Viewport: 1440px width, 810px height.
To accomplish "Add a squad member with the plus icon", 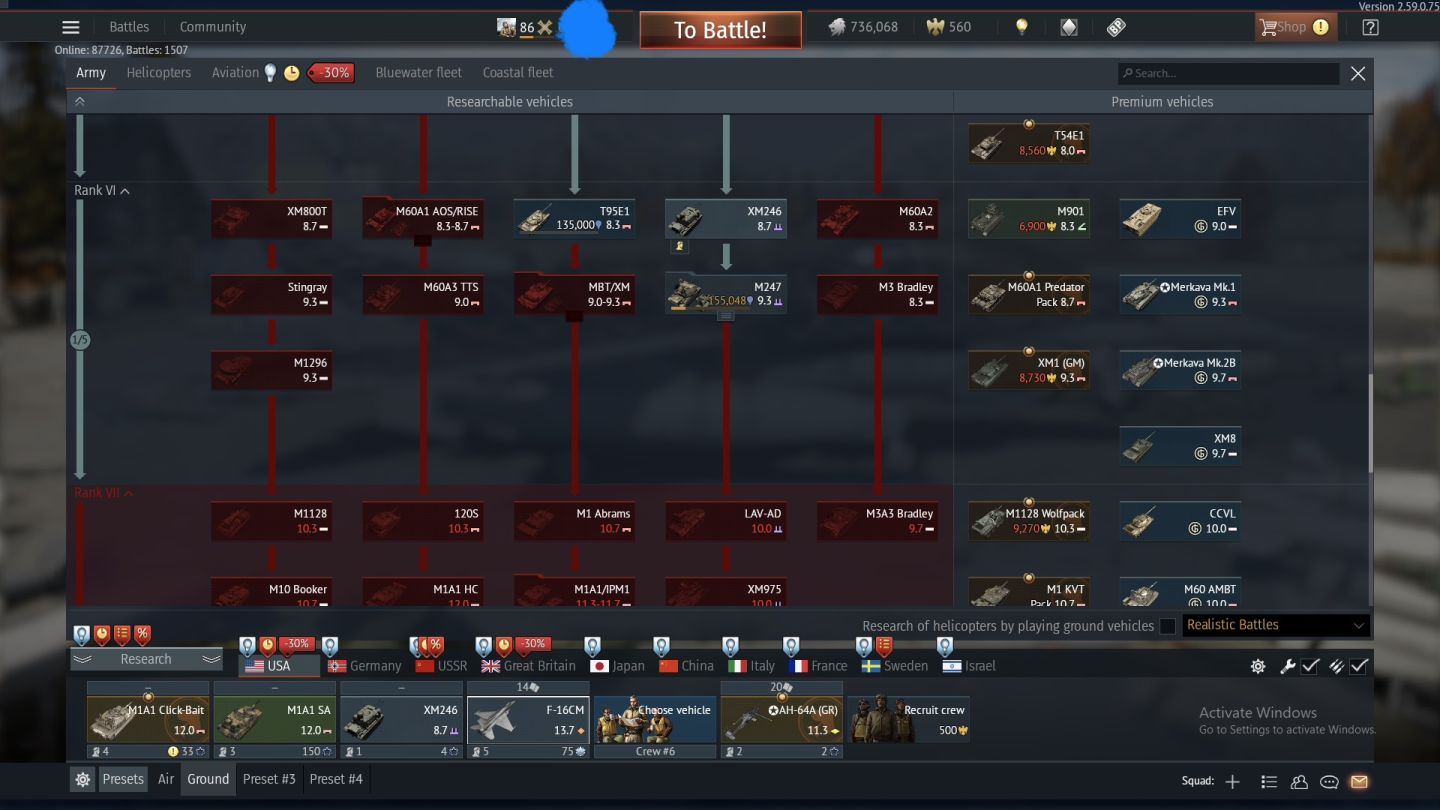I will click(1232, 781).
